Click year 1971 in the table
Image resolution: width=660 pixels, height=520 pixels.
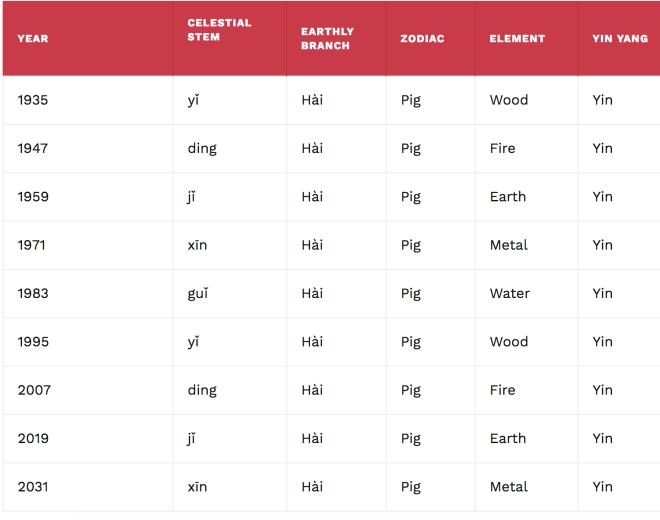pyautogui.click(x=33, y=245)
